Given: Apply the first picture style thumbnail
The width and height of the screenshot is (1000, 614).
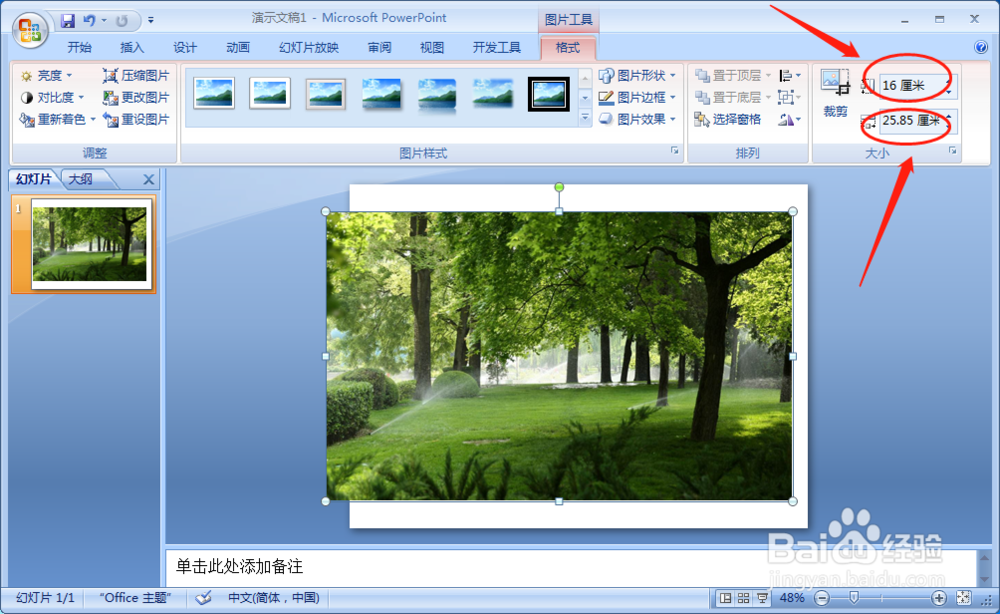Looking at the screenshot, I should pos(214,93).
